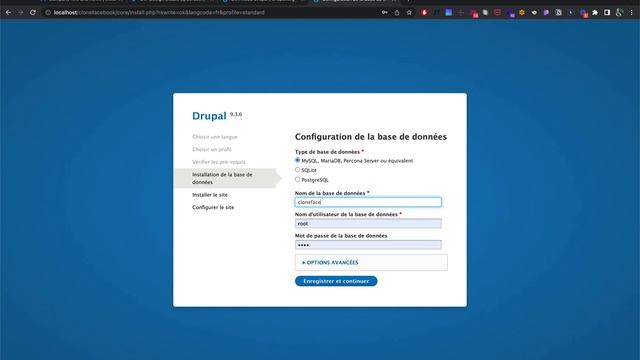The width and height of the screenshot is (640, 360).
Task: Select MySQL, MariaDB, Percona Server database type
Action: pos(298,160)
